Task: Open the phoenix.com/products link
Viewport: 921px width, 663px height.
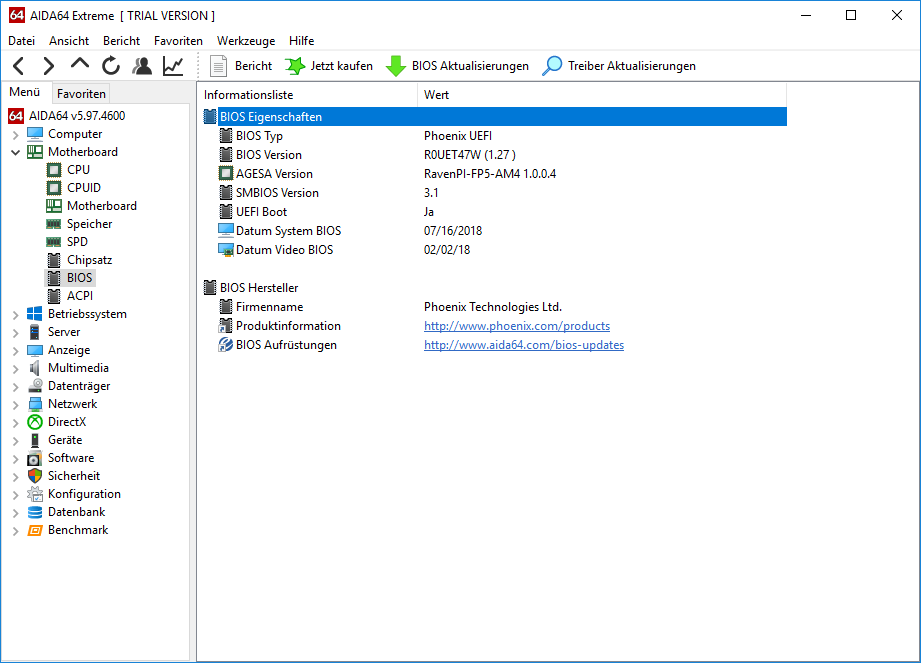Action: (x=517, y=326)
